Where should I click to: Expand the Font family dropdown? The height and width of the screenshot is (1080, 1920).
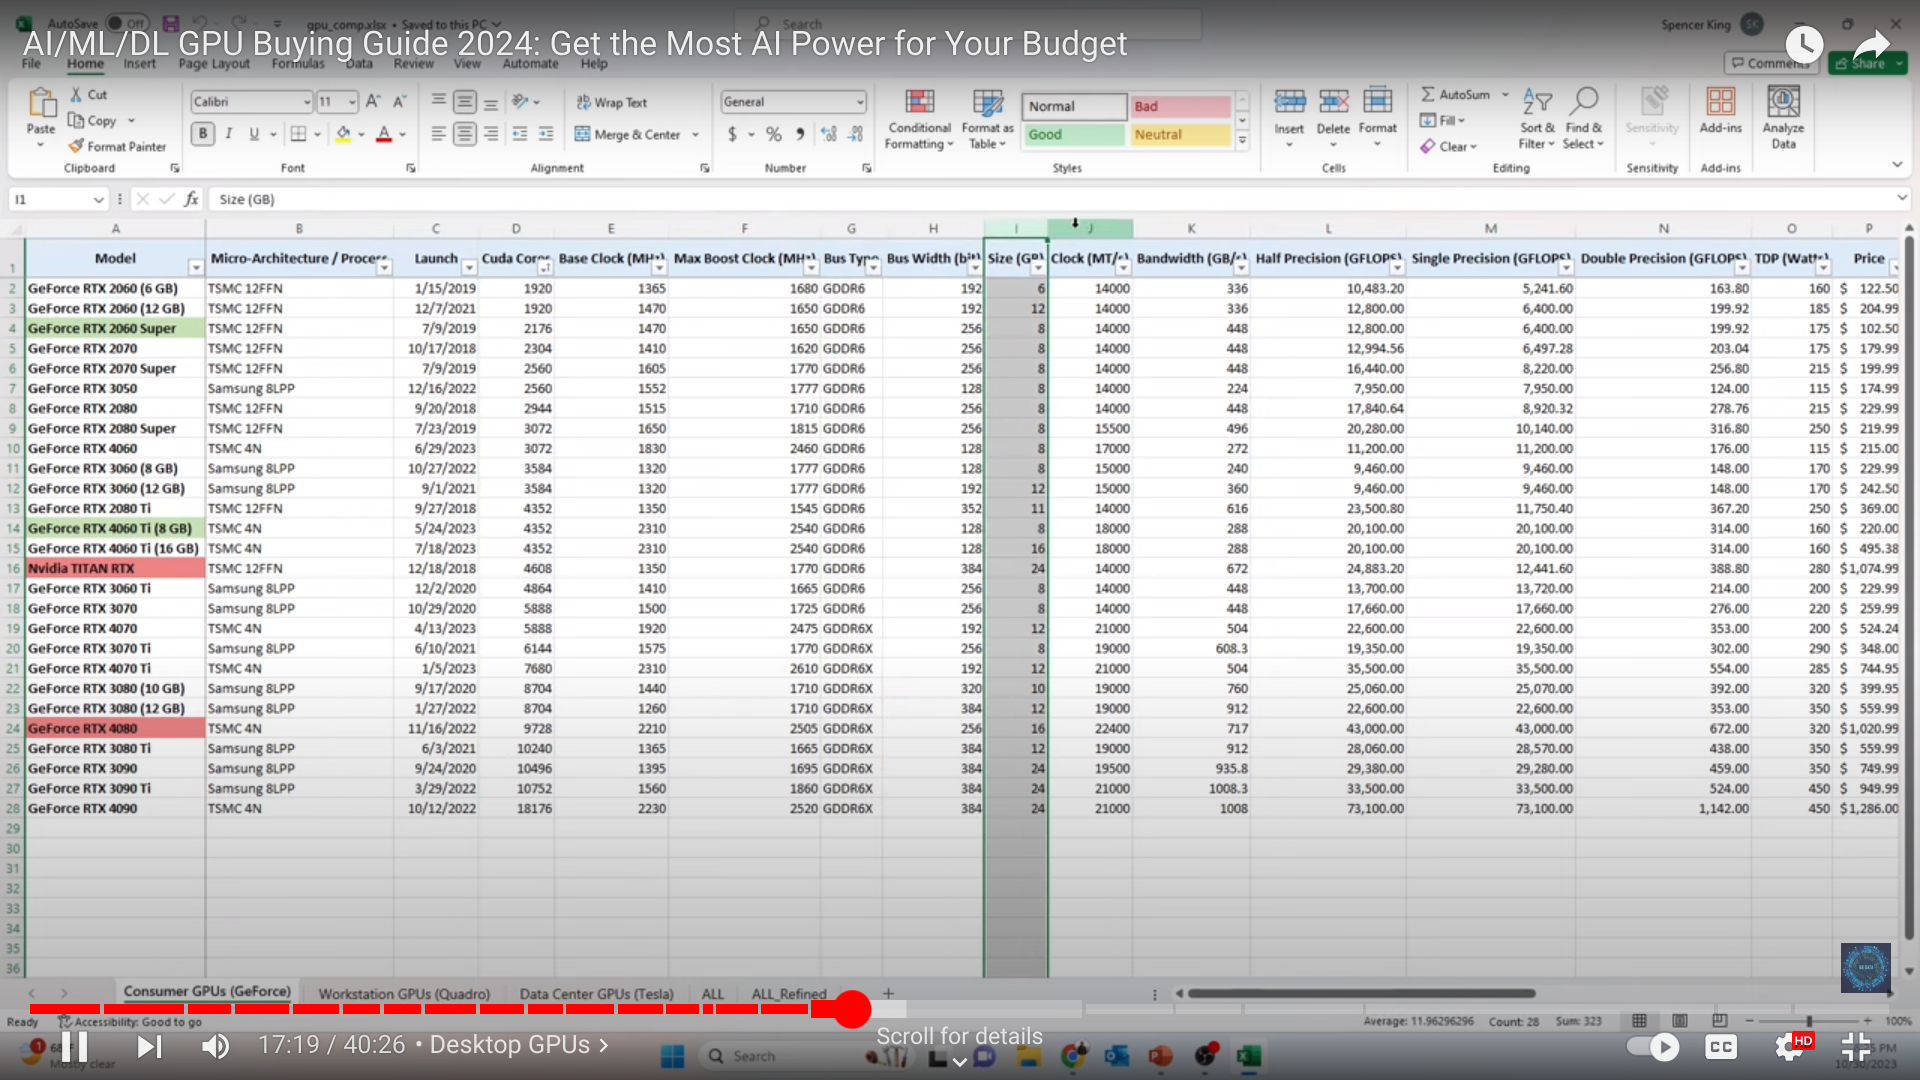pyautogui.click(x=305, y=102)
